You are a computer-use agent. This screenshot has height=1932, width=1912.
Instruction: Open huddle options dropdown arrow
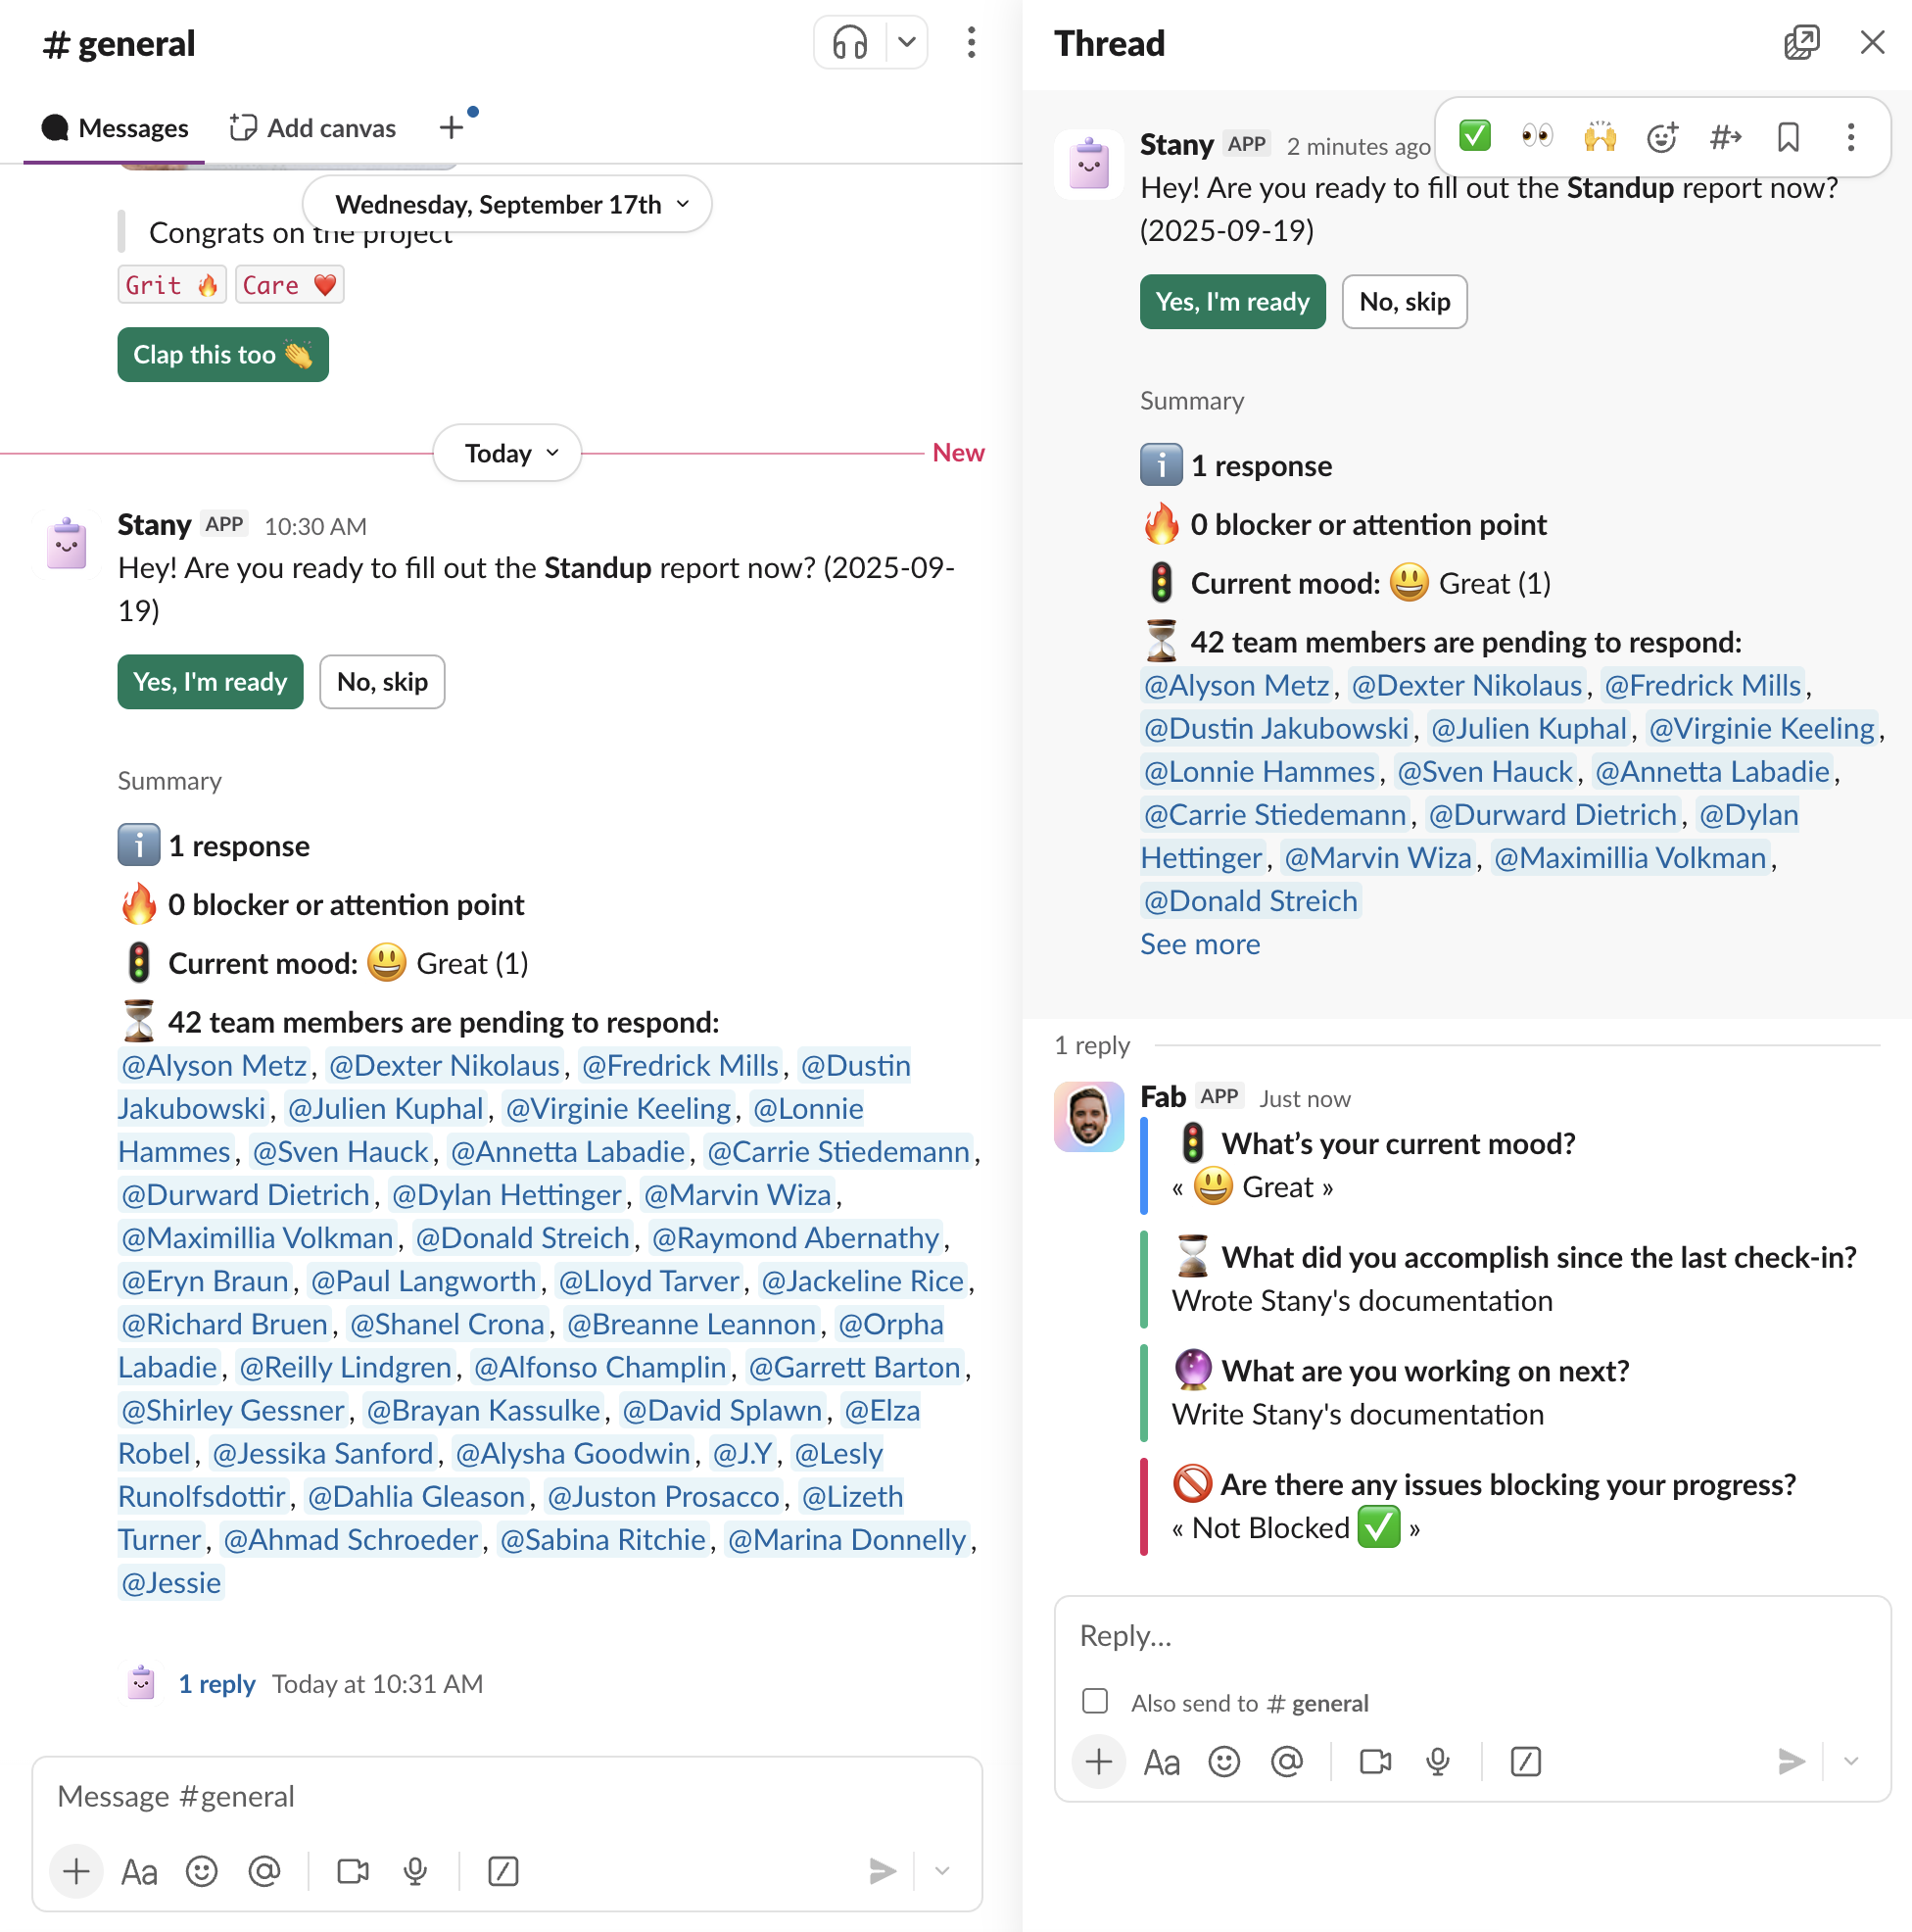907,43
